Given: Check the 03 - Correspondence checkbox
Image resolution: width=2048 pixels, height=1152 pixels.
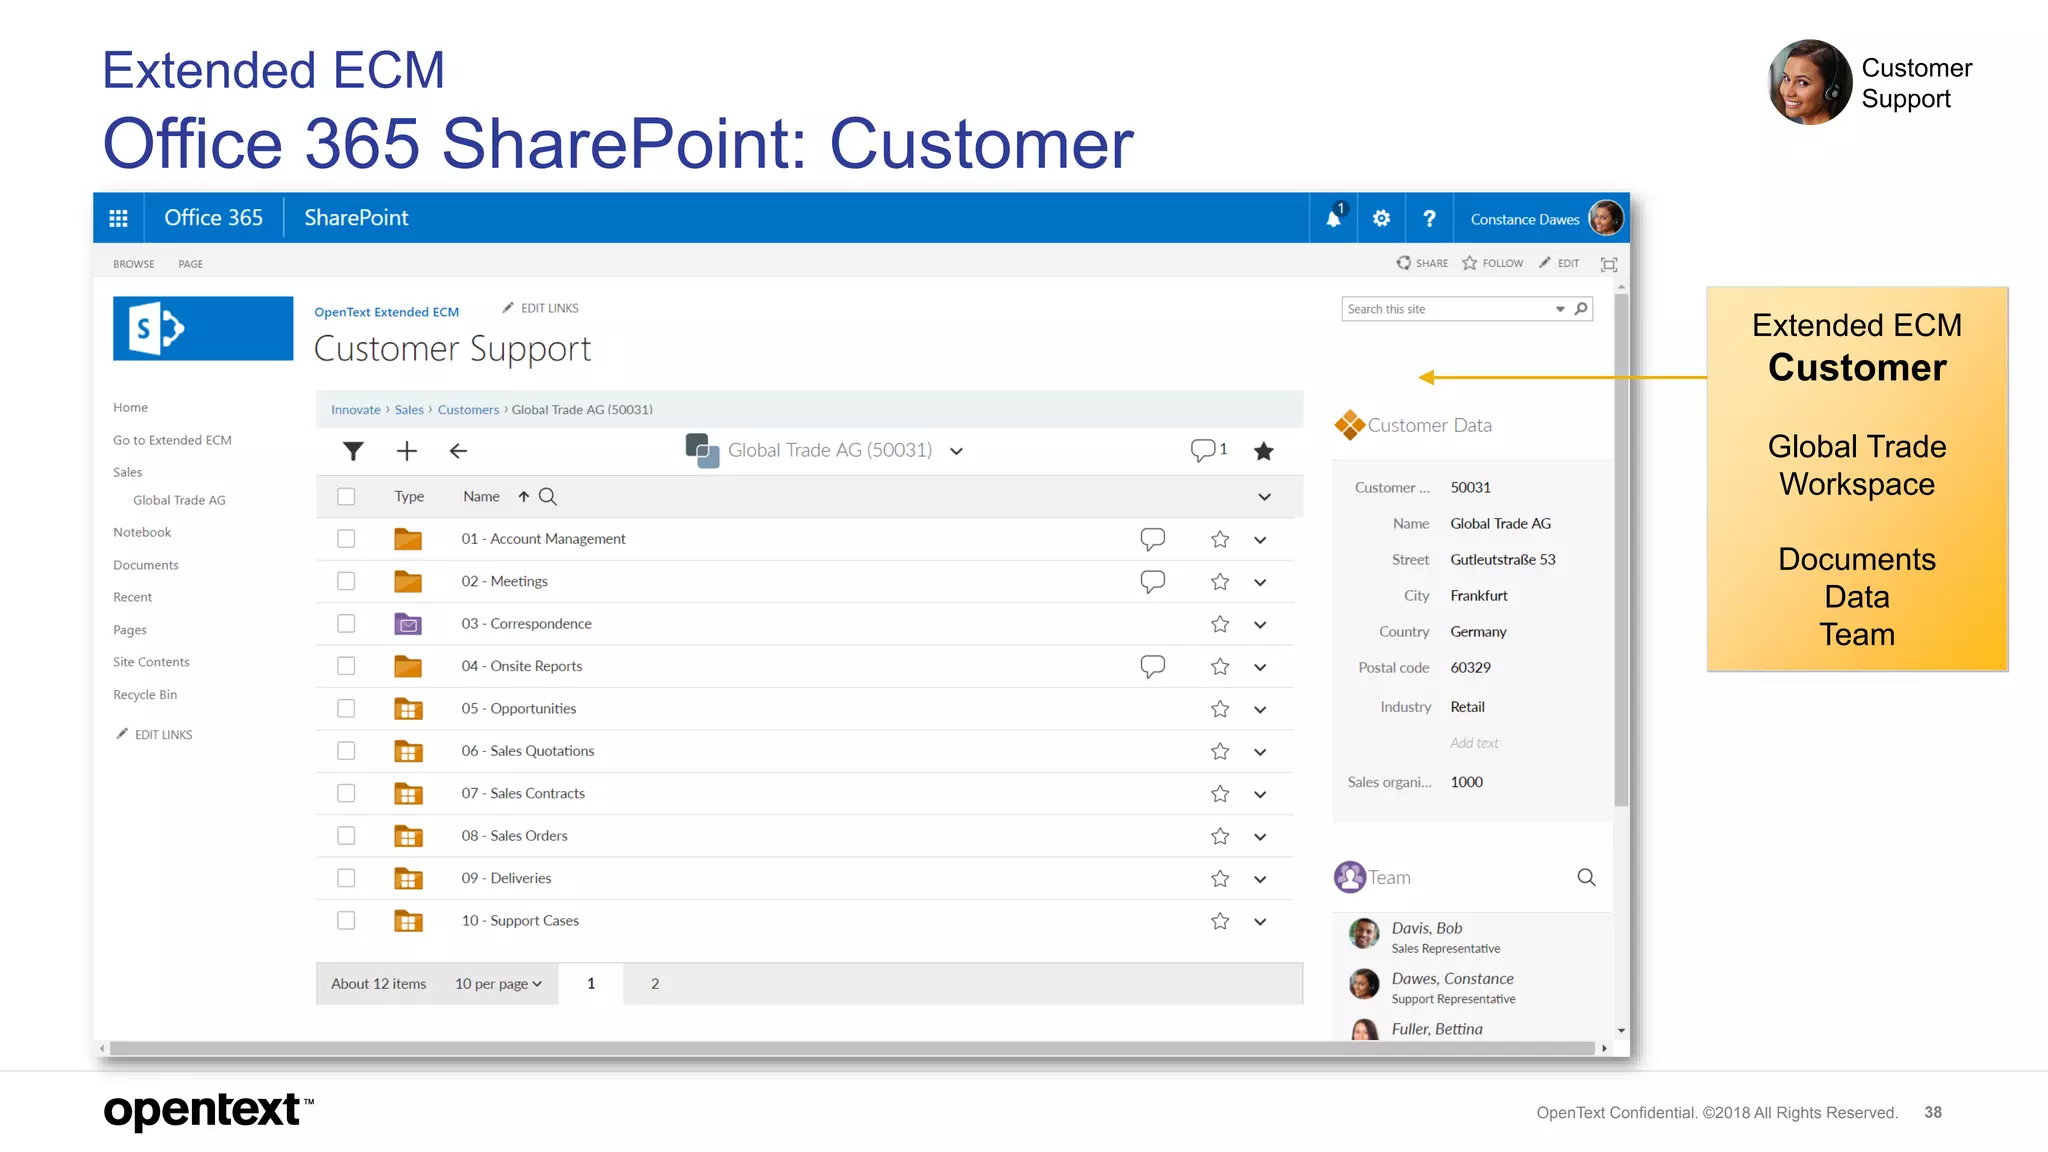Looking at the screenshot, I should pyautogui.click(x=346, y=624).
